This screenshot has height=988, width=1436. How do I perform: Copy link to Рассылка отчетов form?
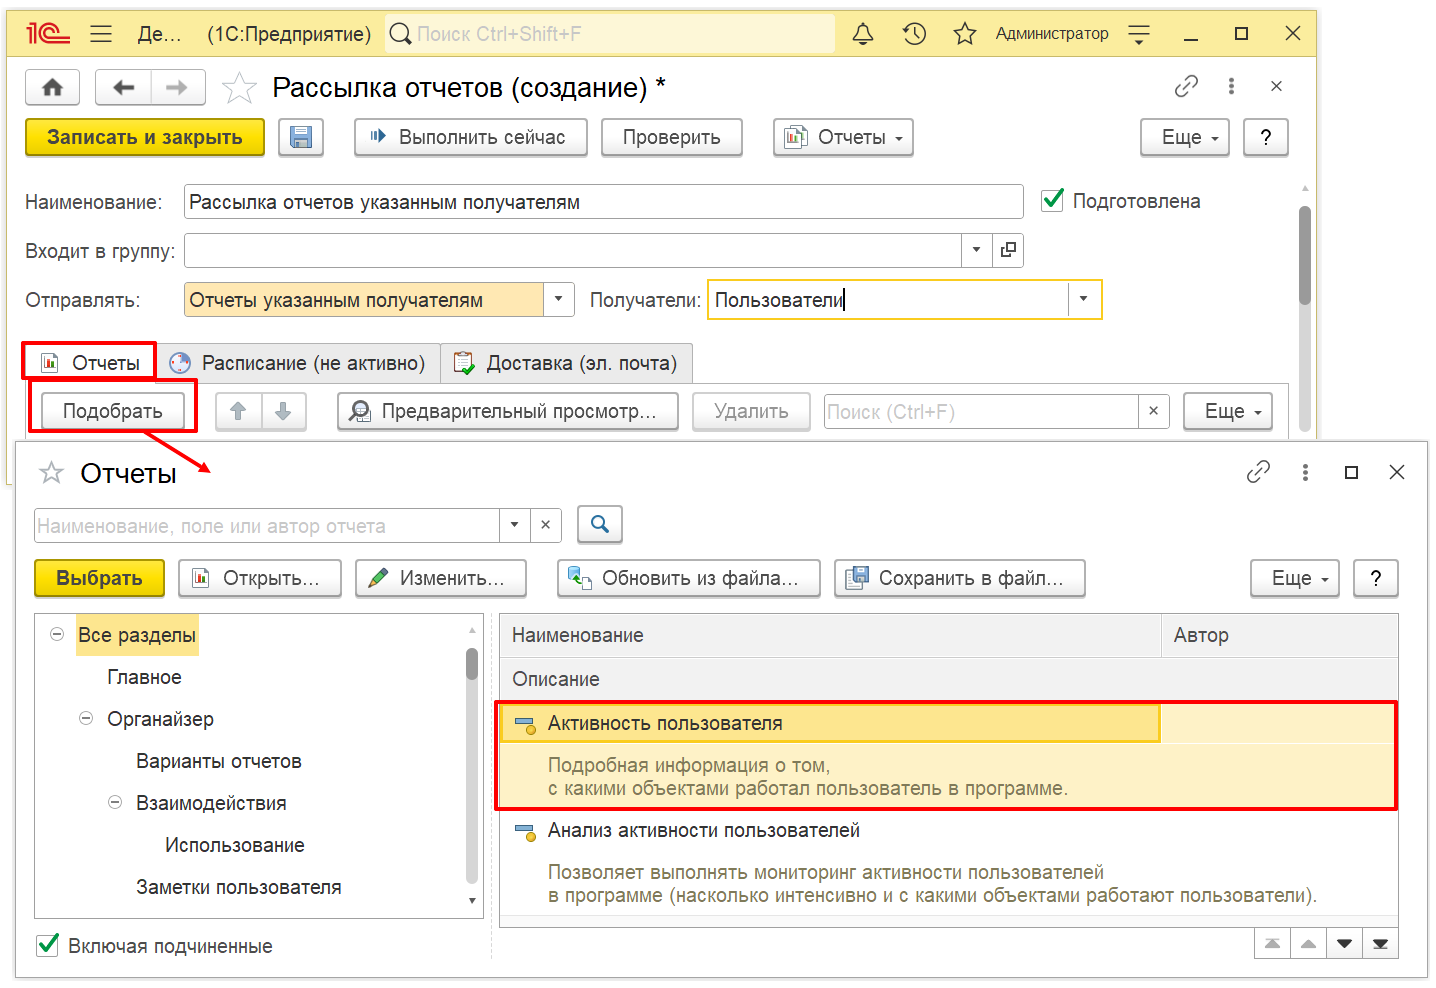(1186, 86)
